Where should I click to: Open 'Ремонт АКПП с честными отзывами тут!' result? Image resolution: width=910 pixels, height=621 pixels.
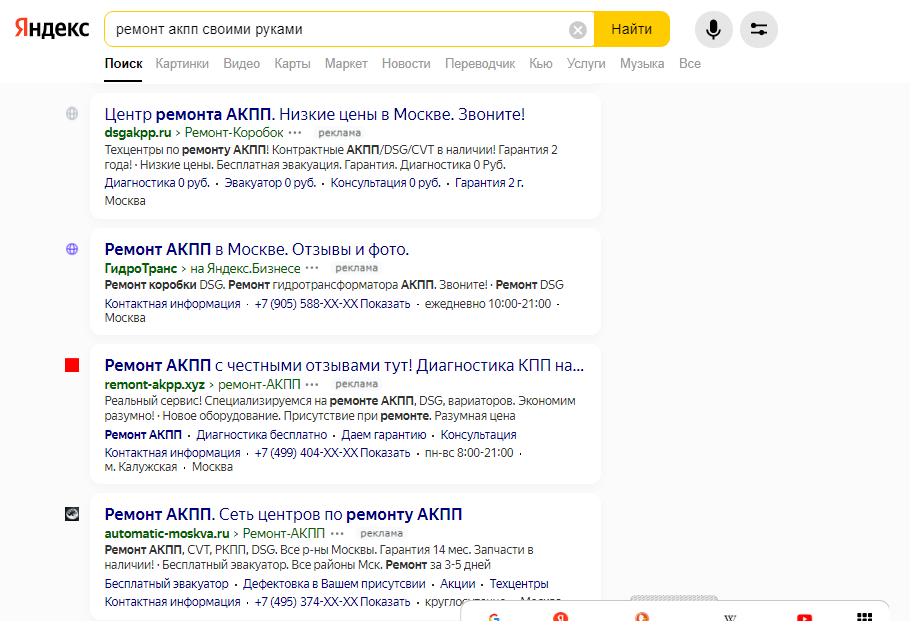point(344,366)
